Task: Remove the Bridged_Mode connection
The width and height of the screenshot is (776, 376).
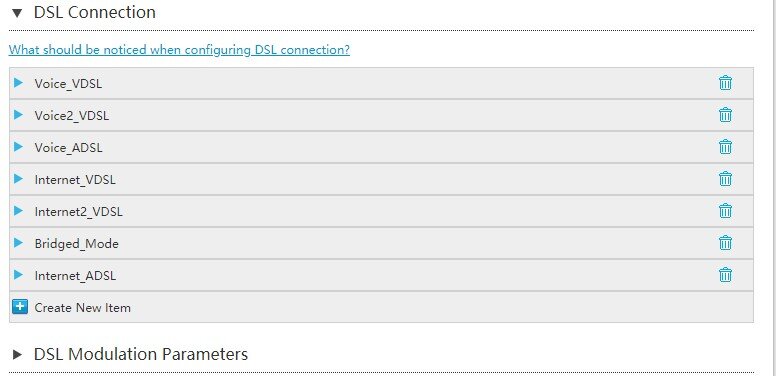Action: pos(725,243)
